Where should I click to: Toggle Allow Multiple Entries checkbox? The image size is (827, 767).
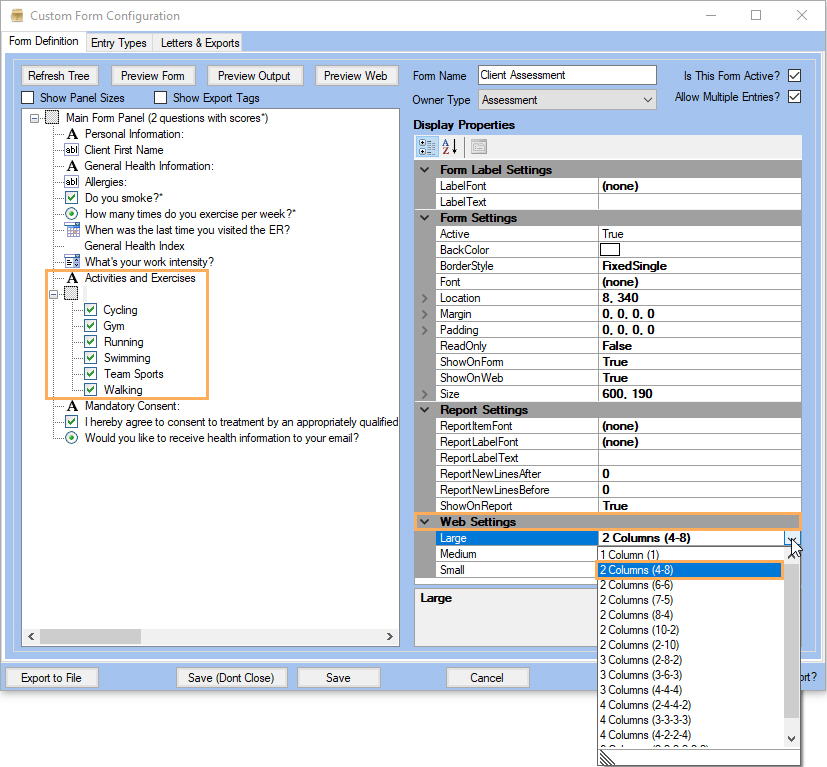pyautogui.click(x=794, y=97)
